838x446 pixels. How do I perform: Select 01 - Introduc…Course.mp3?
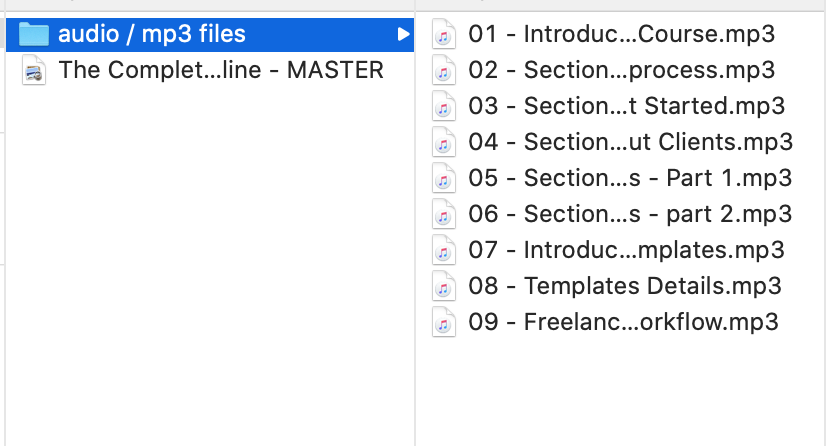coord(622,35)
